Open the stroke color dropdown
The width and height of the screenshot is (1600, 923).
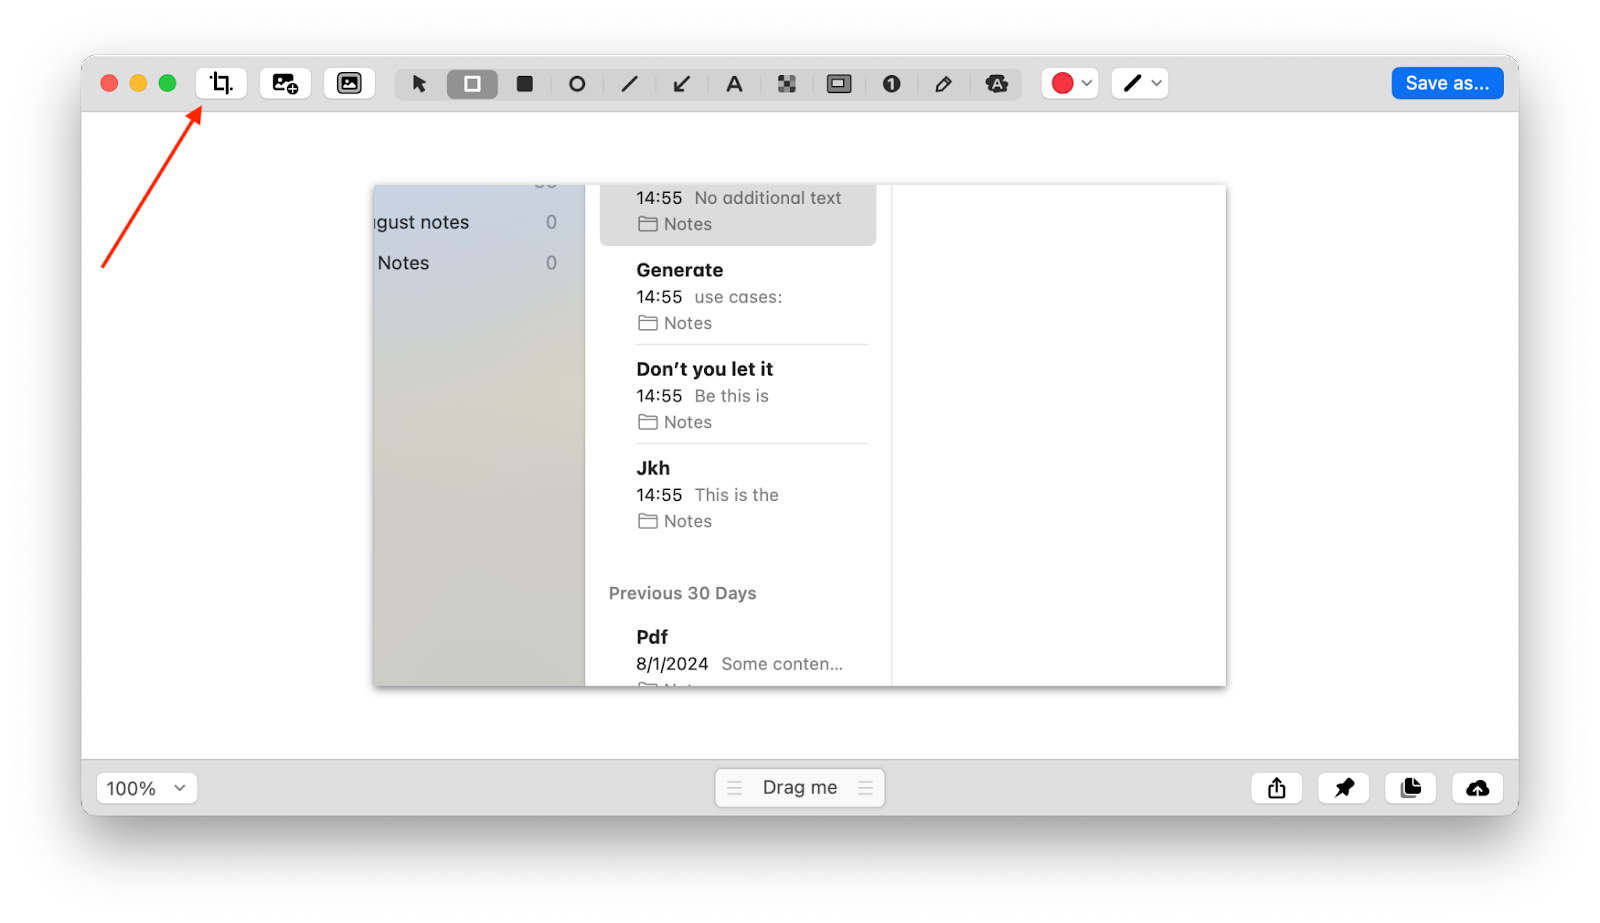tap(1088, 83)
